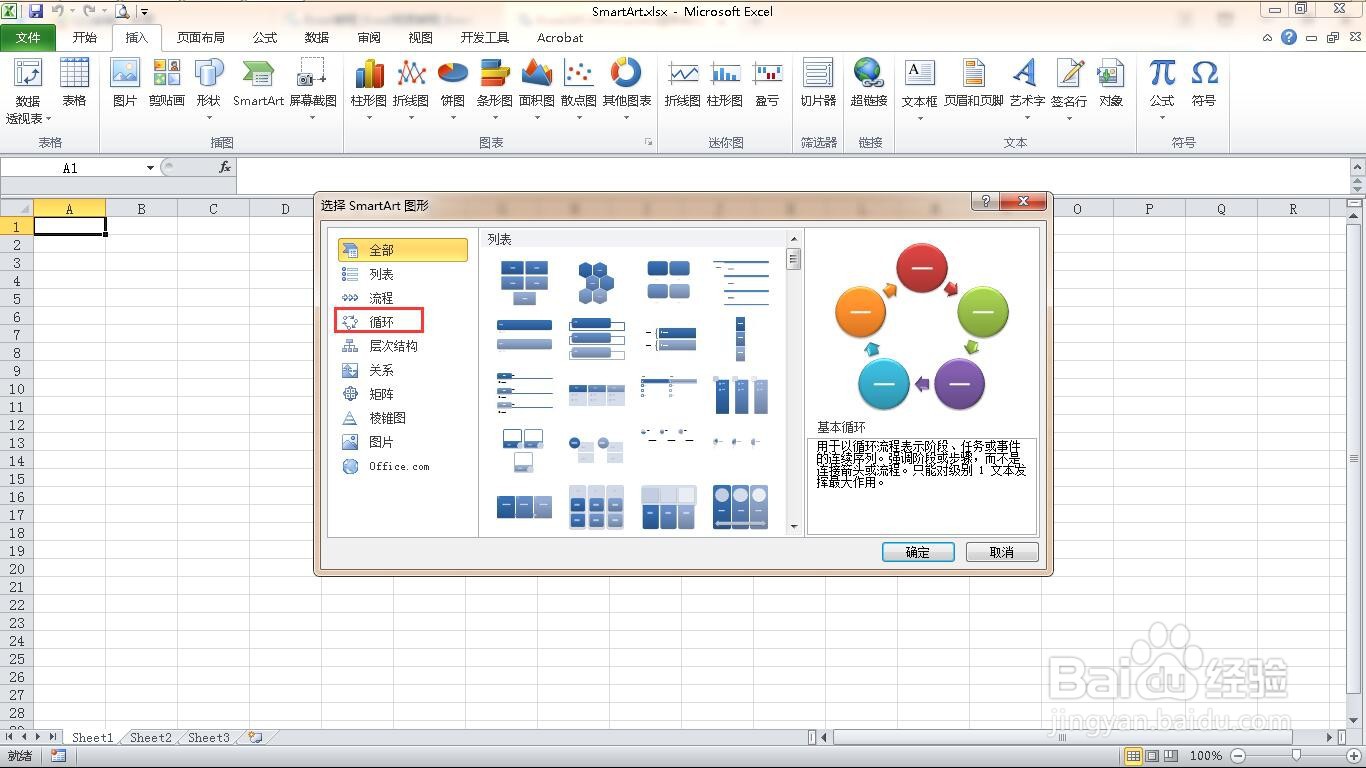Image resolution: width=1366 pixels, height=768 pixels.
Task: Click the insert new worksheet tab icon
Action: (x=256, y=738)
